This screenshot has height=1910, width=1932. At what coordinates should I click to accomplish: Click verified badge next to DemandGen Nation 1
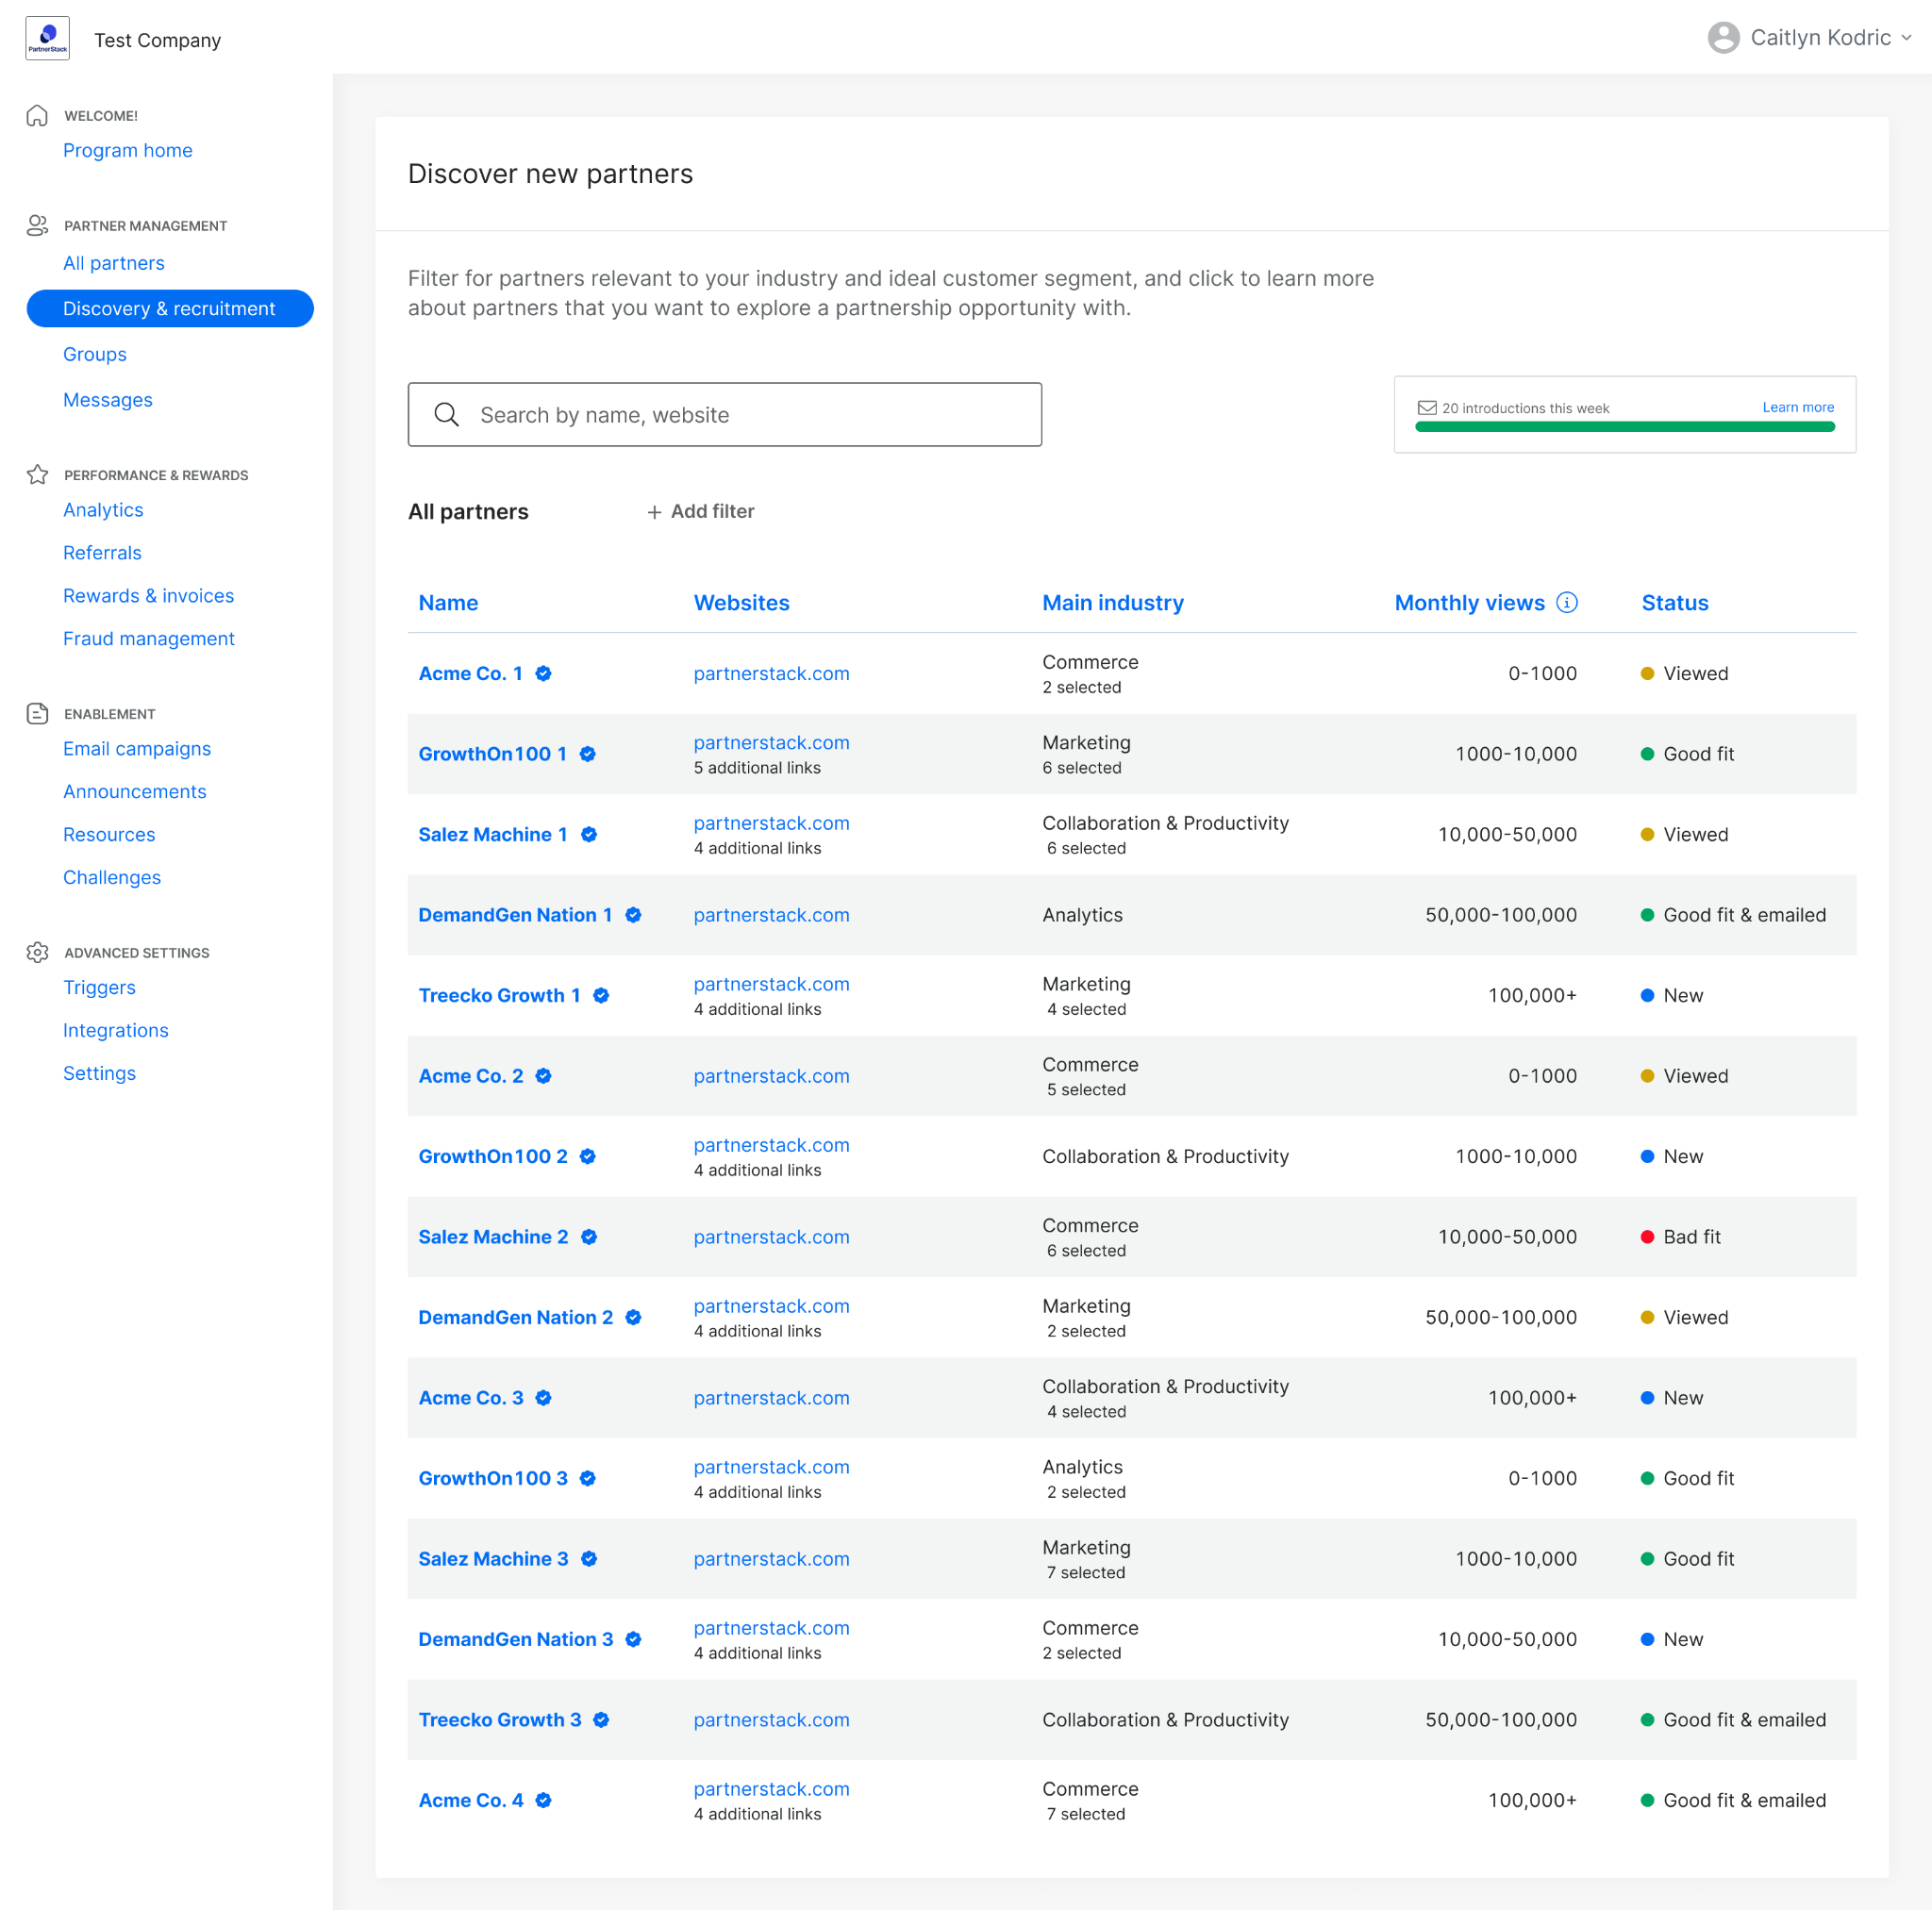coord(633,915)
